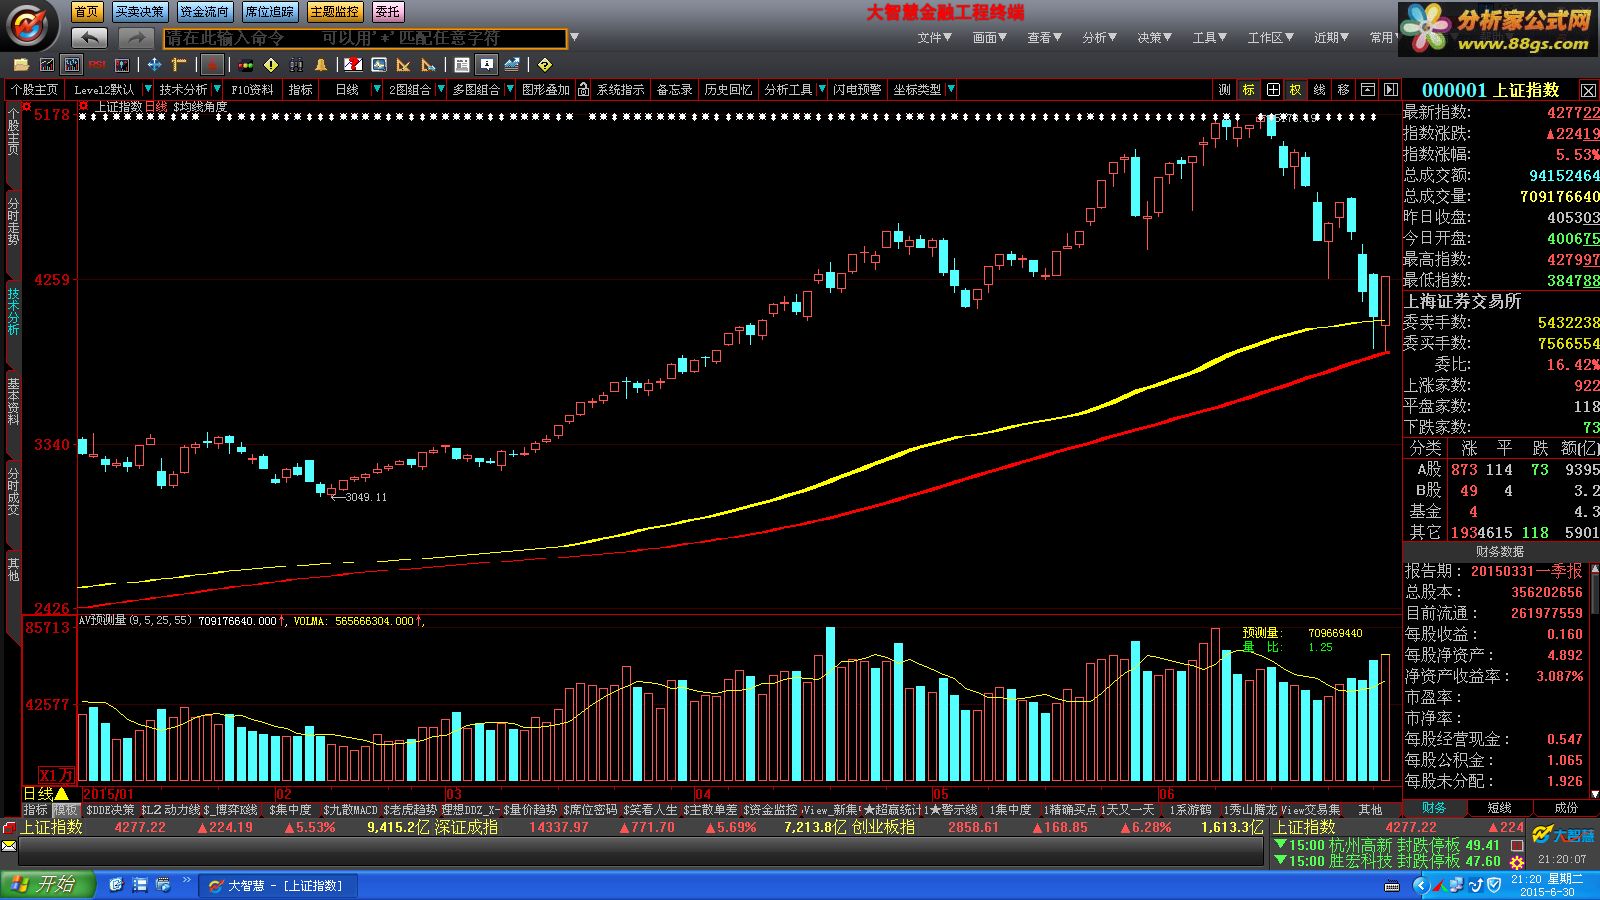Viewport: 1600px width, 900px height.
Task: Open the 工具 menu
Action: 1209,37
